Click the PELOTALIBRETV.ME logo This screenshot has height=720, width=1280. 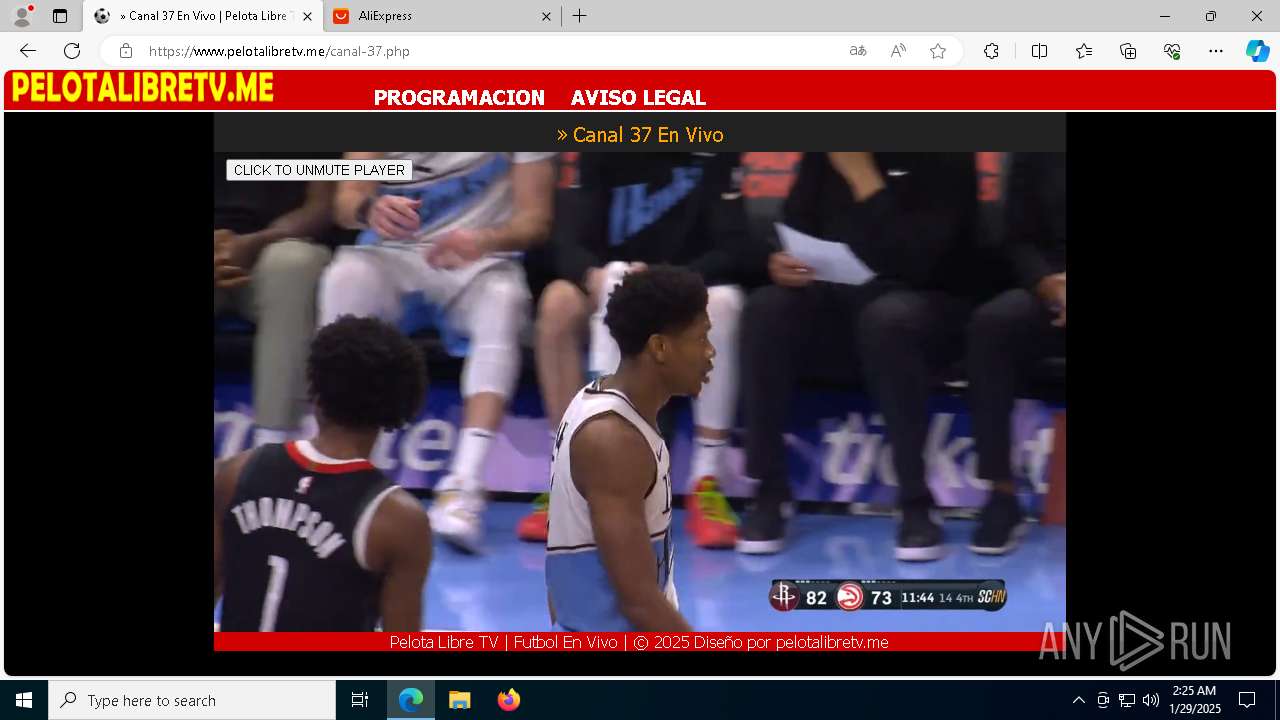point(143,88)
